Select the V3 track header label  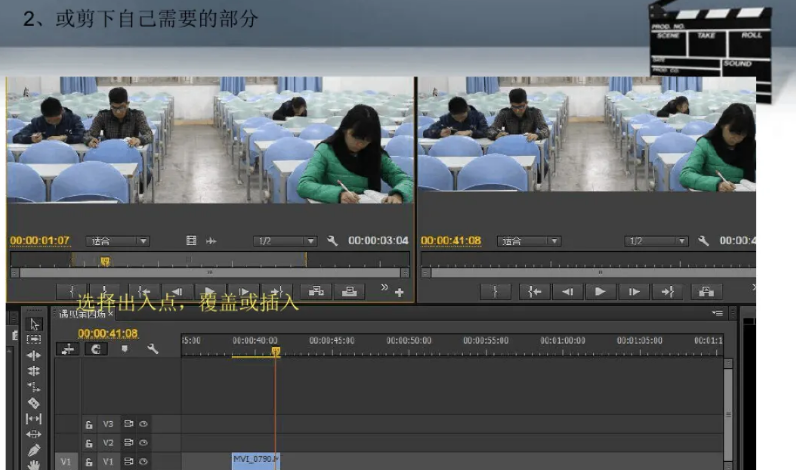pos(108,424)
